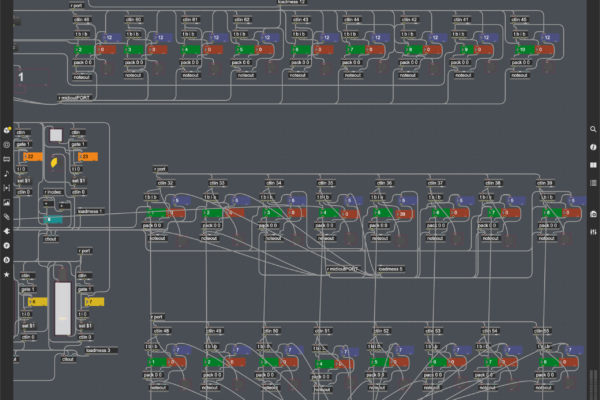Screen dimensions: 600x400
Task: Click the magnifier search icon in right sidebar
Action: tap(593, 130)
